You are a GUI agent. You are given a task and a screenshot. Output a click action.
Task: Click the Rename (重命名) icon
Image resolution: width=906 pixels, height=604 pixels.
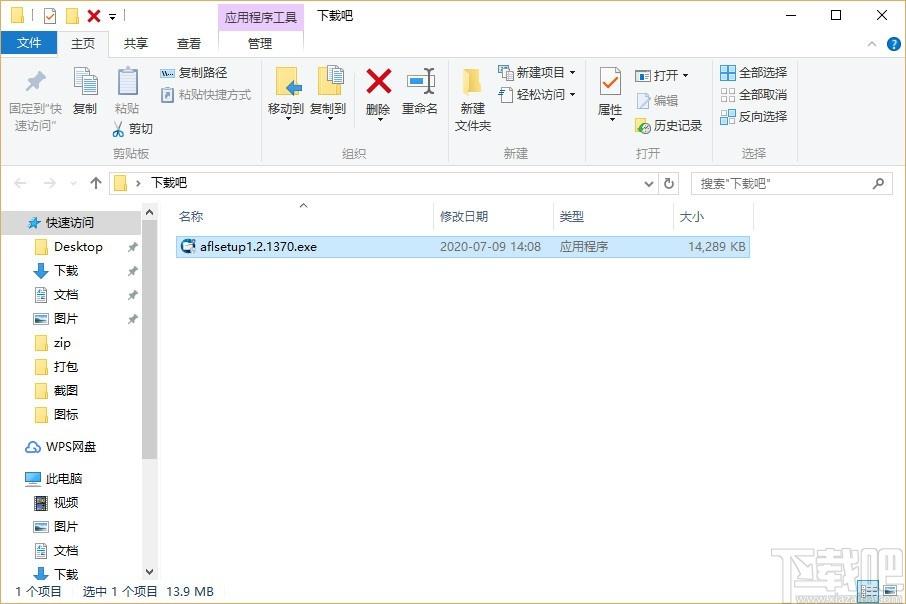[420, 81]
